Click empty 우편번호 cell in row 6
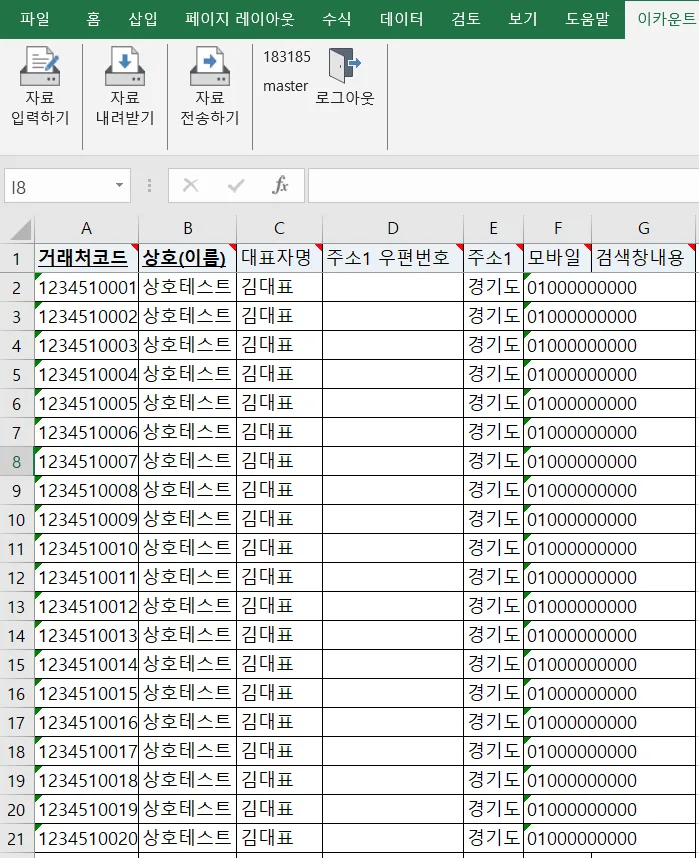The width and height of the screenshot is (699, 858). [x=393, y=403]
